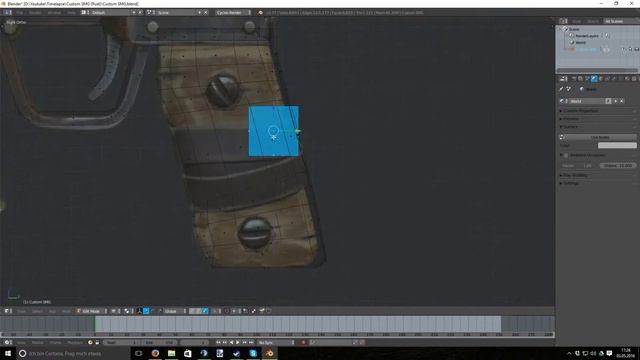Jump to the last frame

[x=251, y=342]
